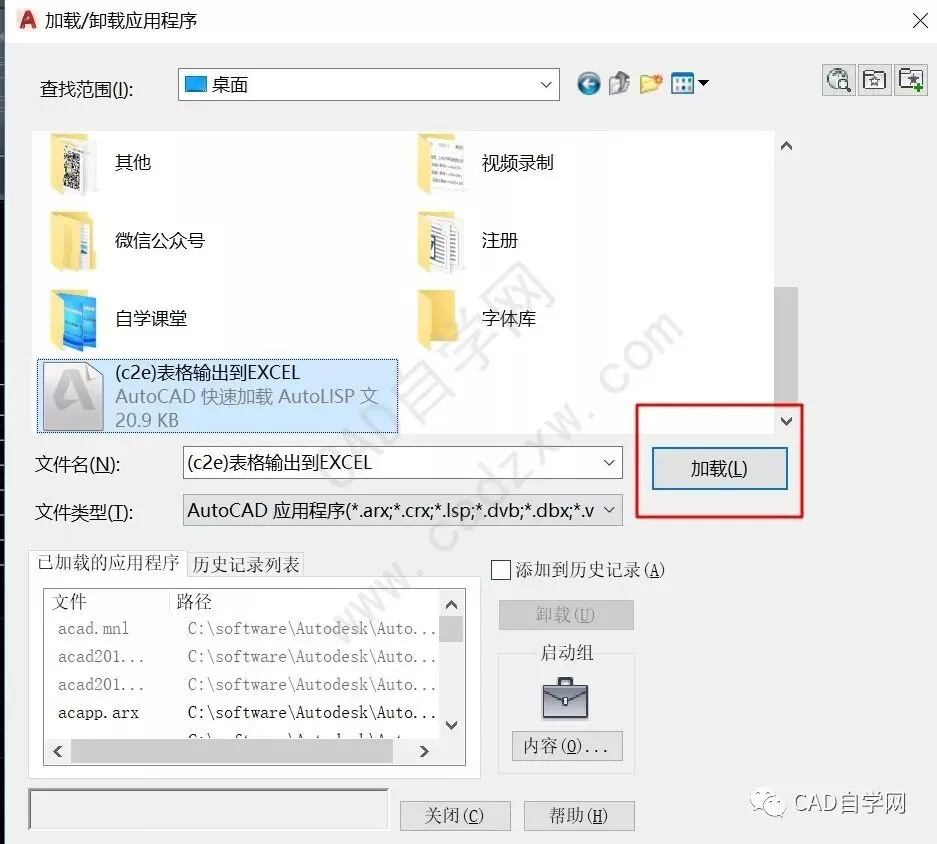
Task: Go up one folder level icon
Action: coord(620,83)
